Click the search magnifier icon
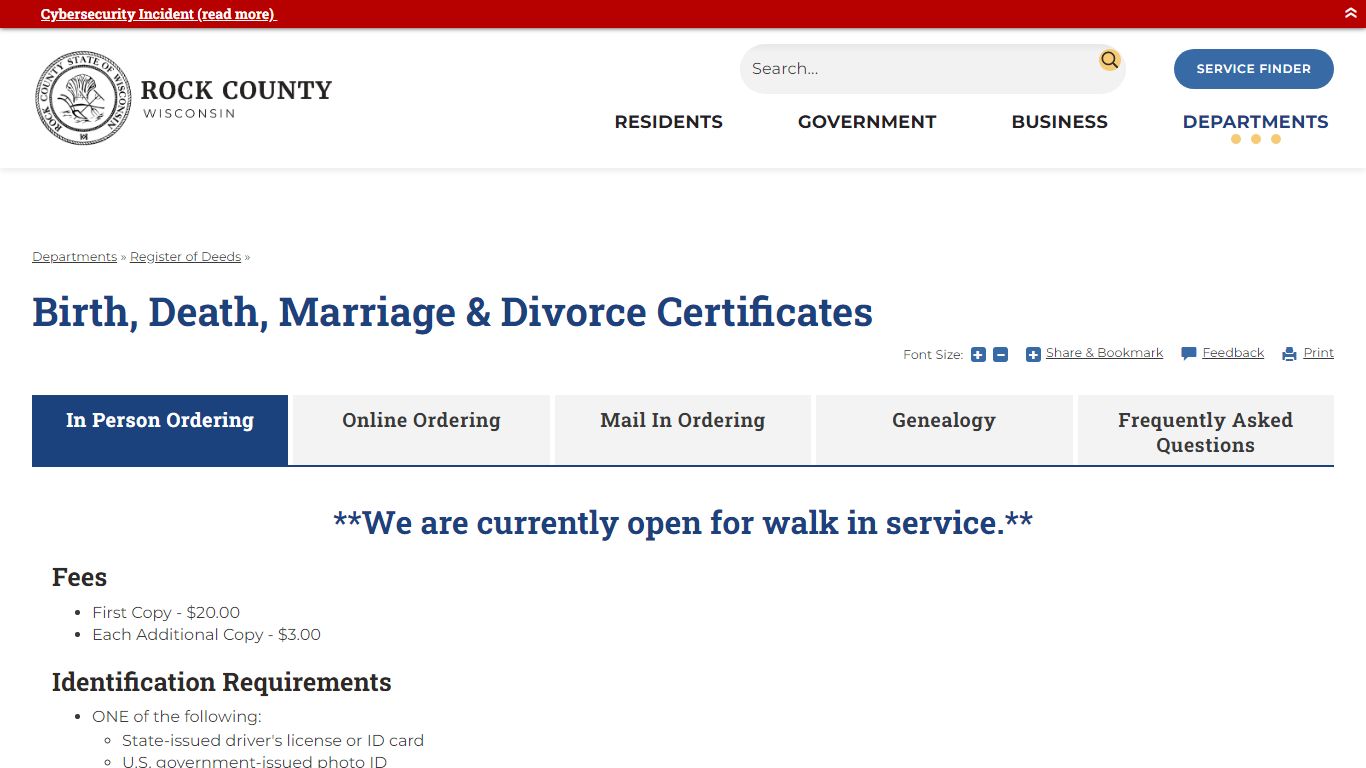This screenshot has height=768, width=1366. 1109,60
